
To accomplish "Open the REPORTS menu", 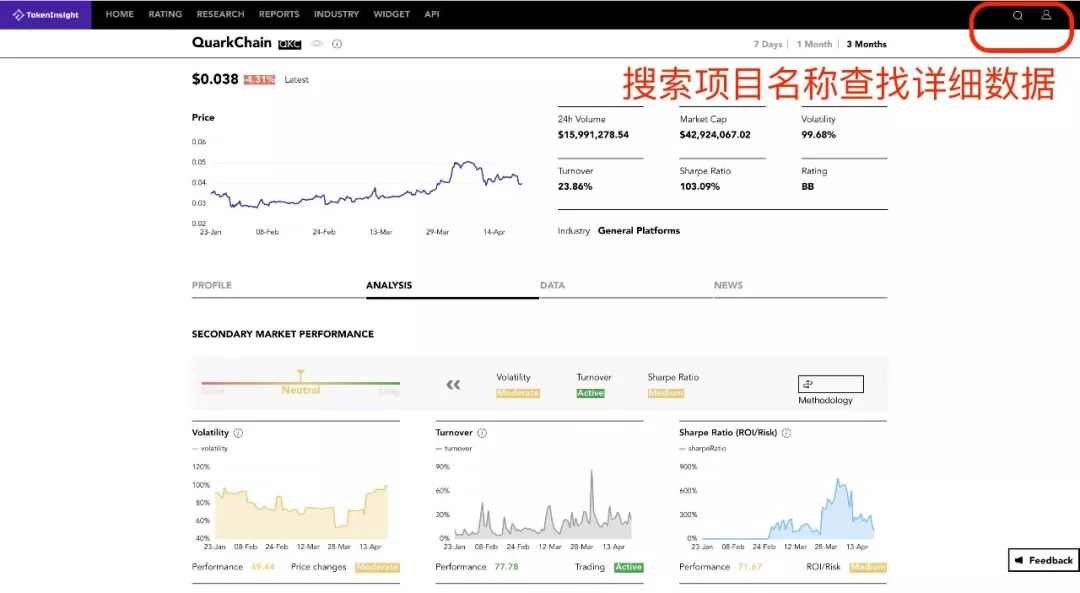I will (279, 14).
